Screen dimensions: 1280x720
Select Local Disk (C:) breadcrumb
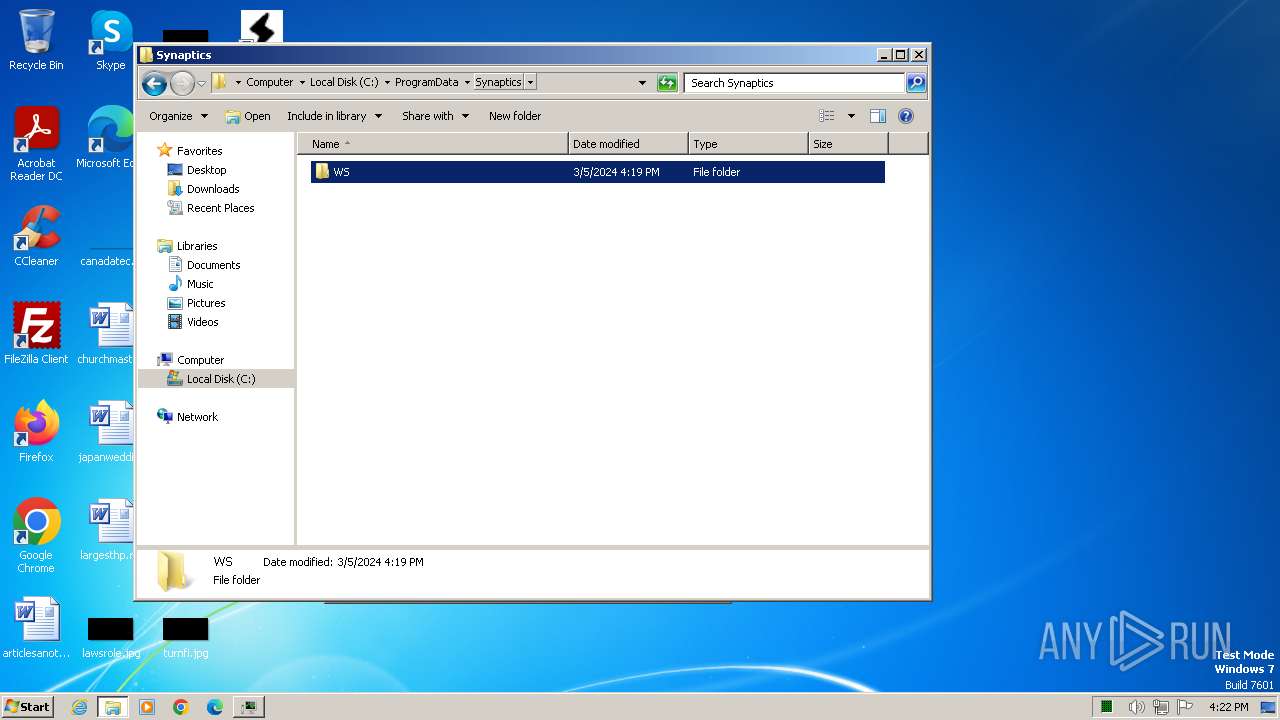pyautogui.click(x=344, y=83)
